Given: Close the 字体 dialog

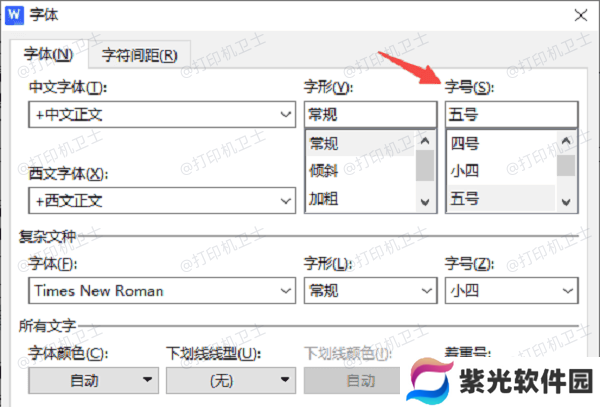Looking at the screenshot, I should (580, 15).
